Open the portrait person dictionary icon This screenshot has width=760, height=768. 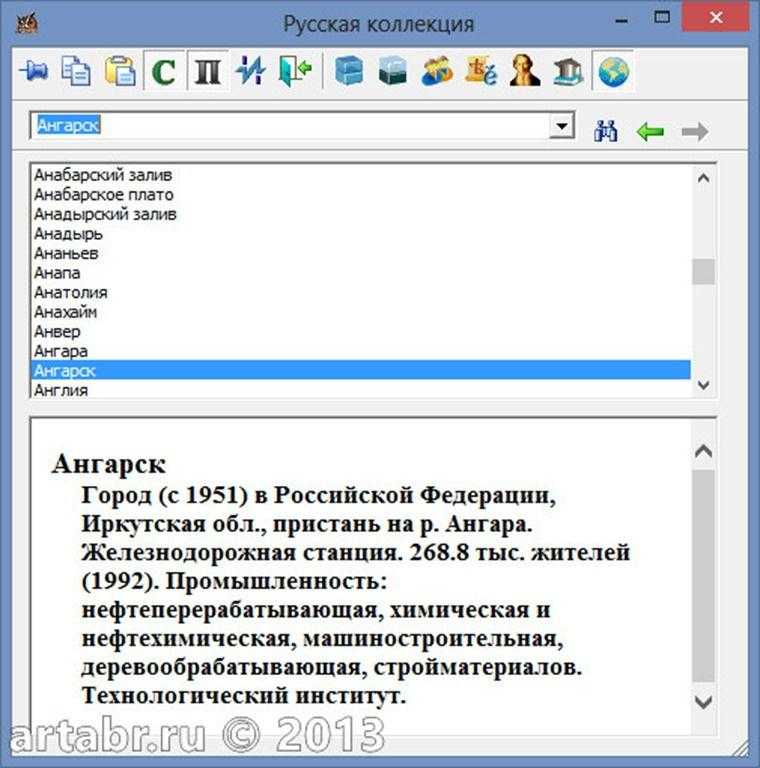pos(524,71)
